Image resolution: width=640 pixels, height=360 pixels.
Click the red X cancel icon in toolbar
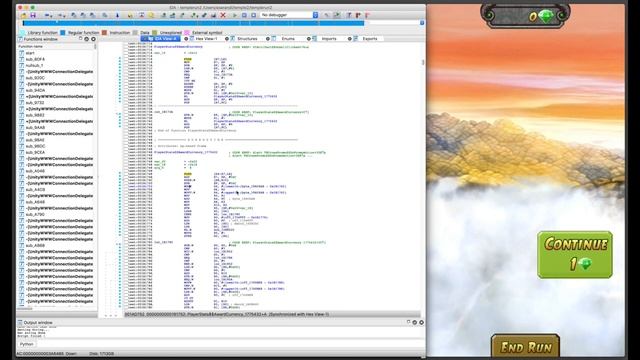pyautogui.click(x=223, y=15)
